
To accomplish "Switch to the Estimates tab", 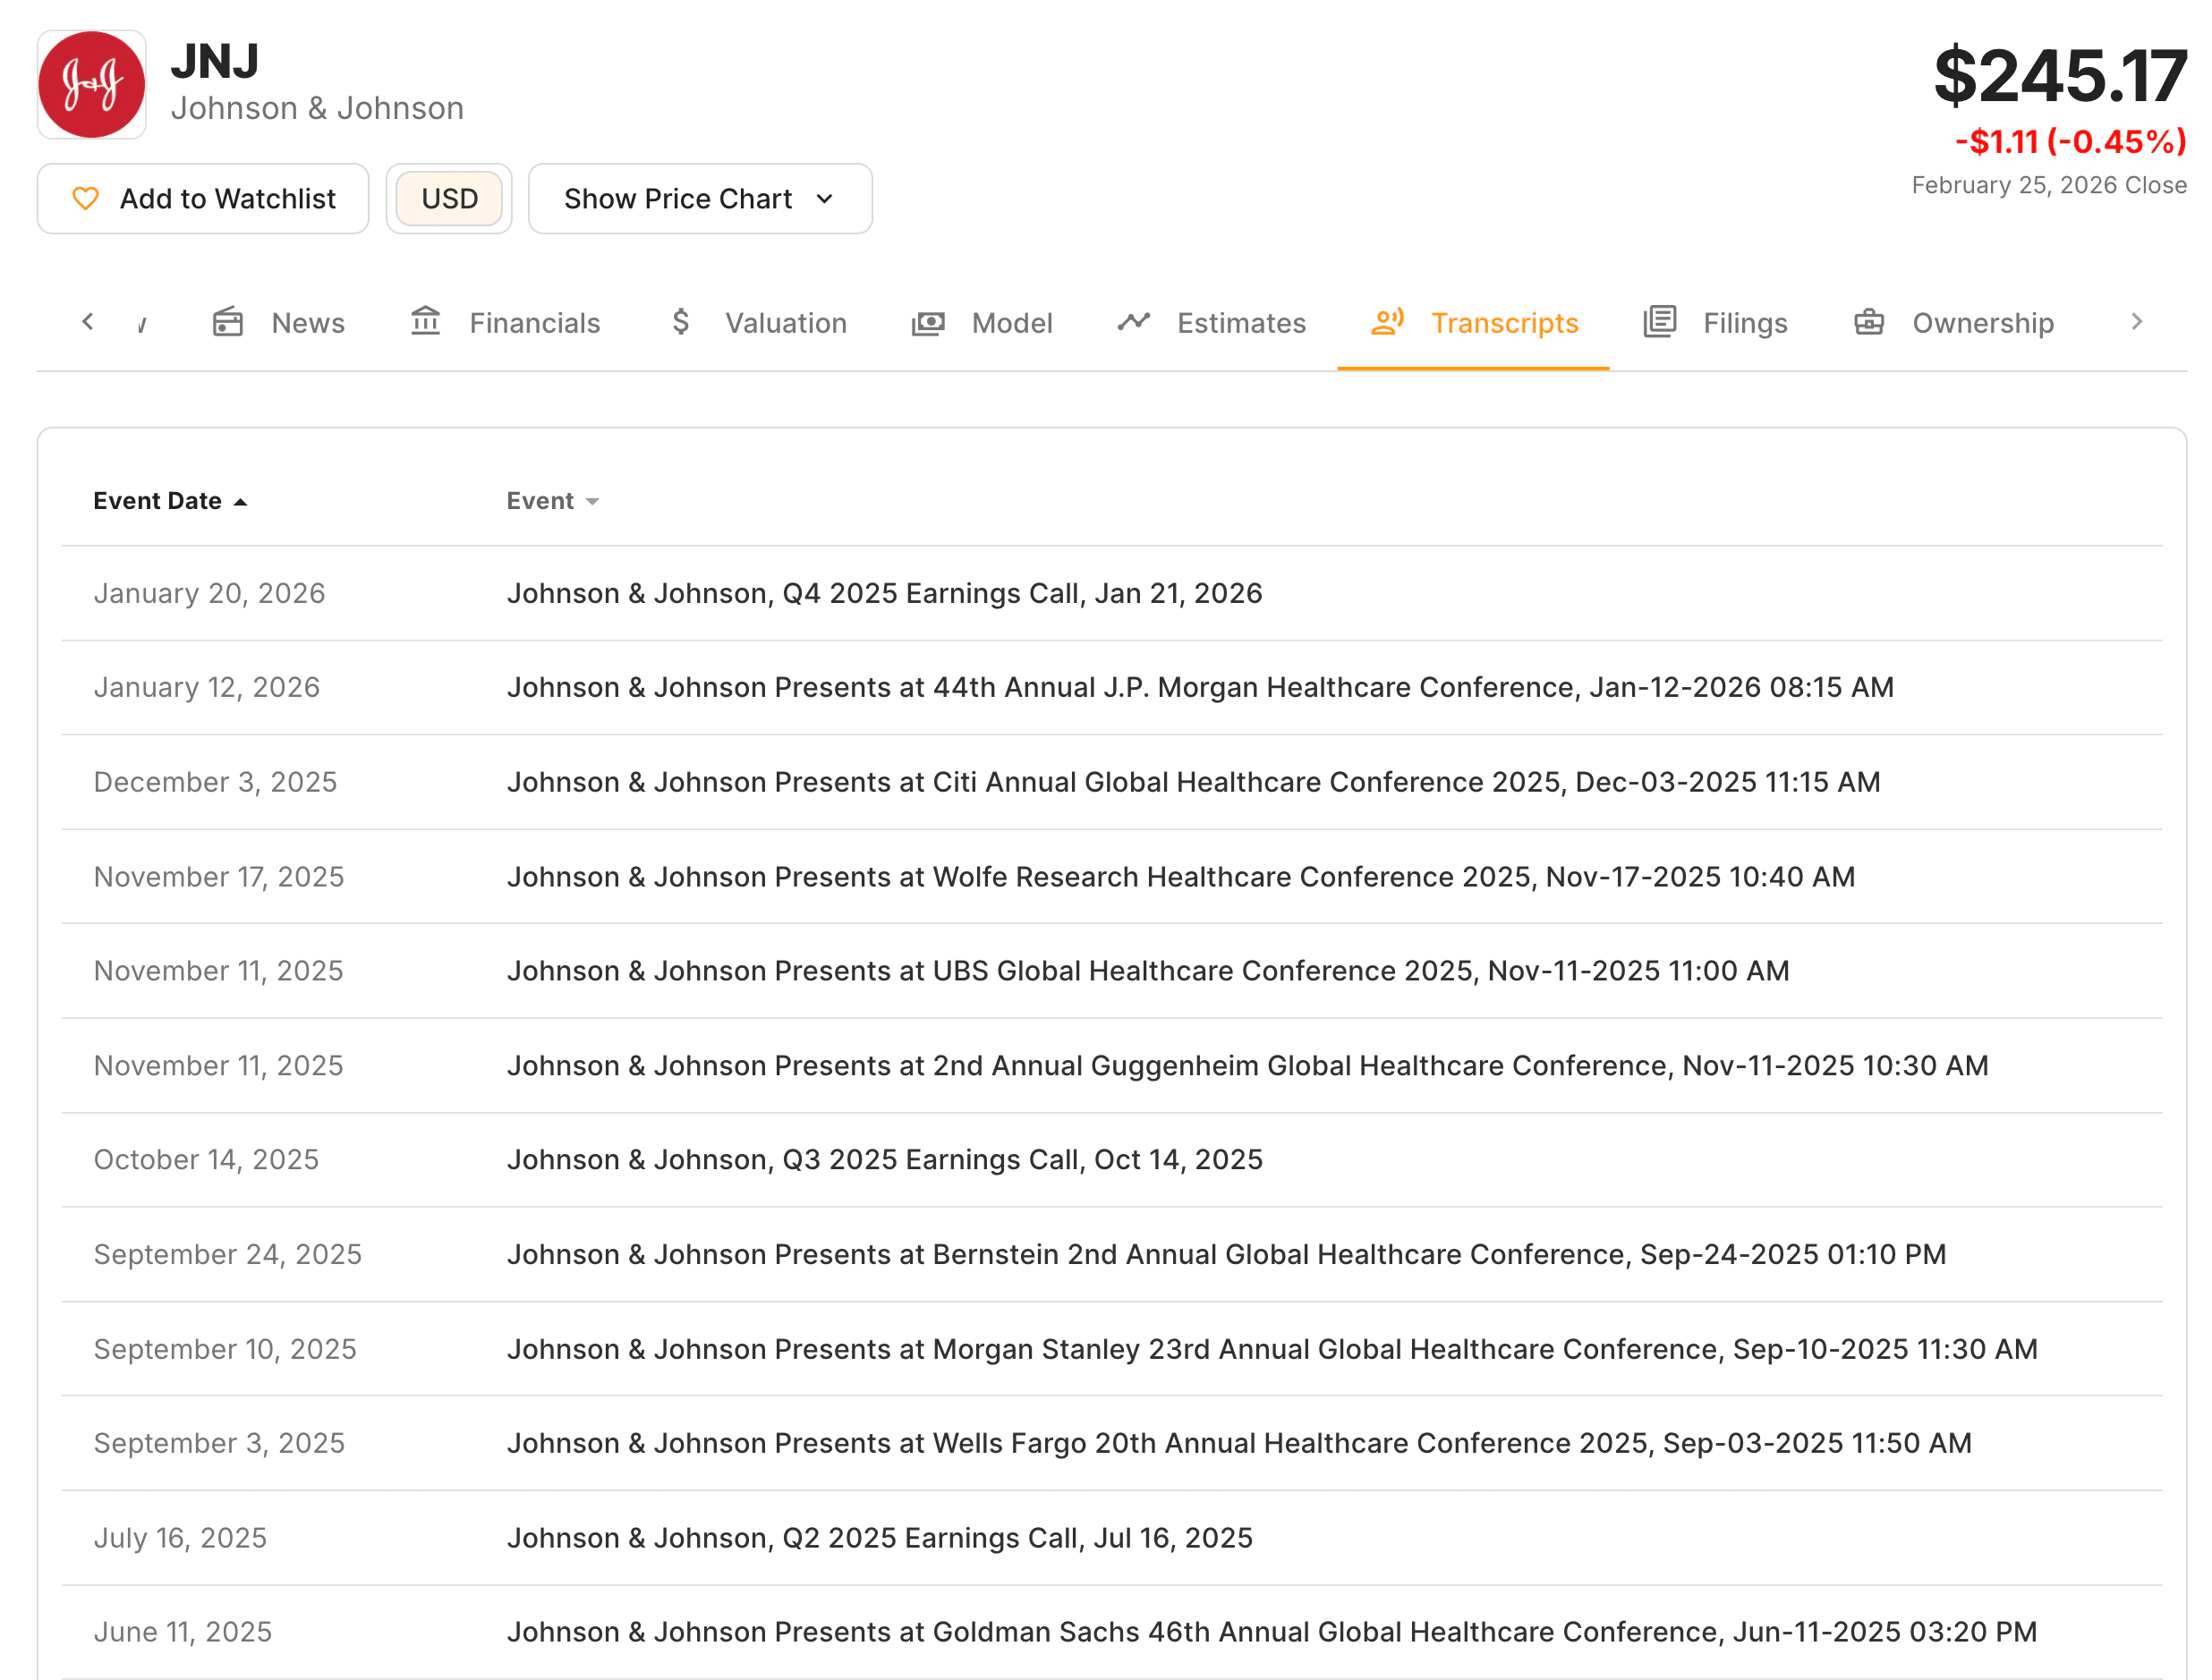I will 1241,322.
